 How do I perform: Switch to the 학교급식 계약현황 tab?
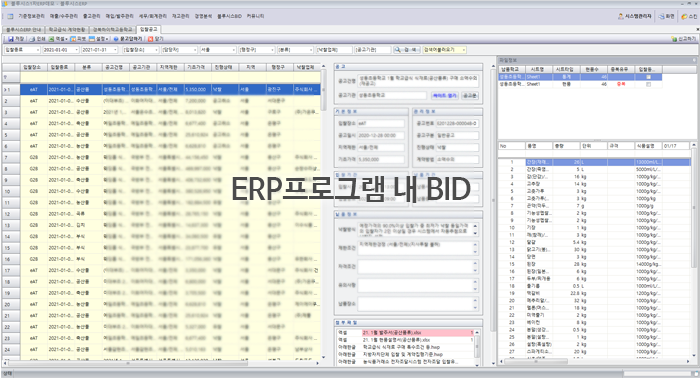tap(67, 29)
